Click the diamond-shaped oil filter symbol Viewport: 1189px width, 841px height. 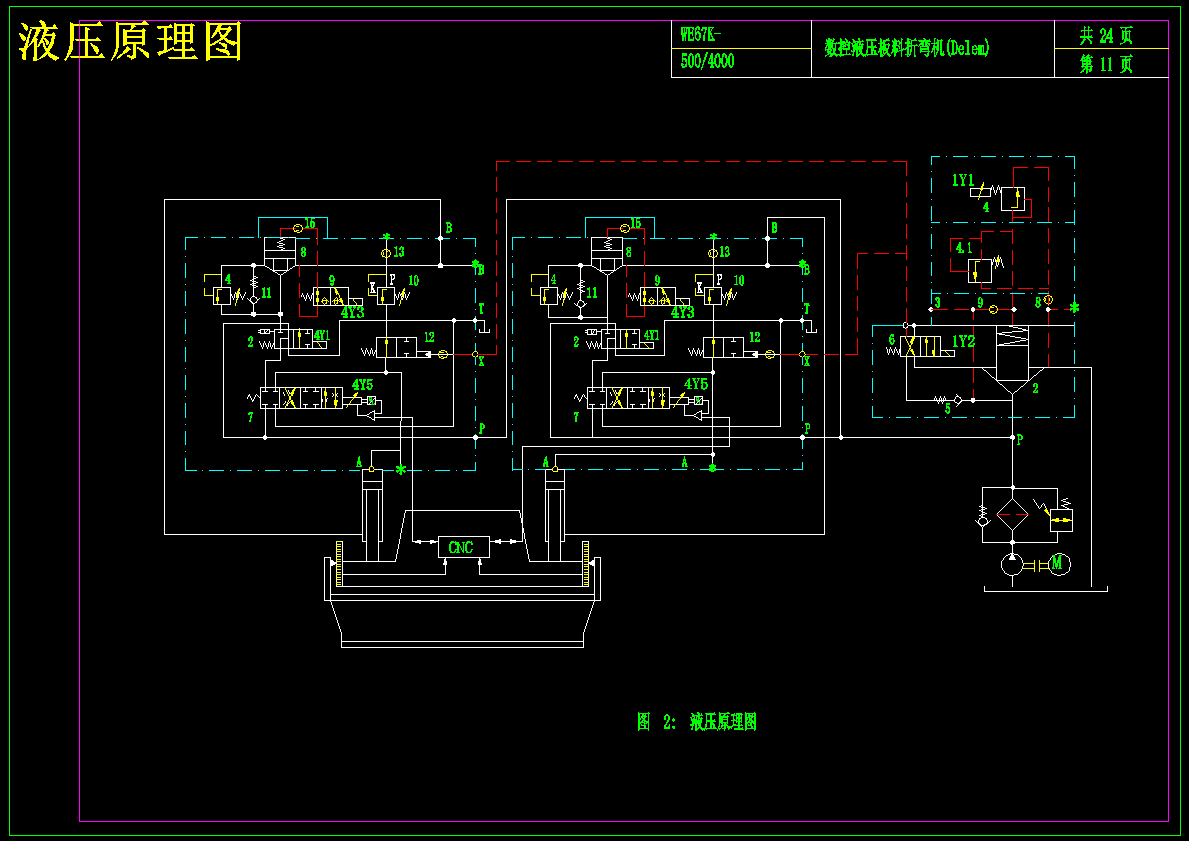(x=1012, y=515)
